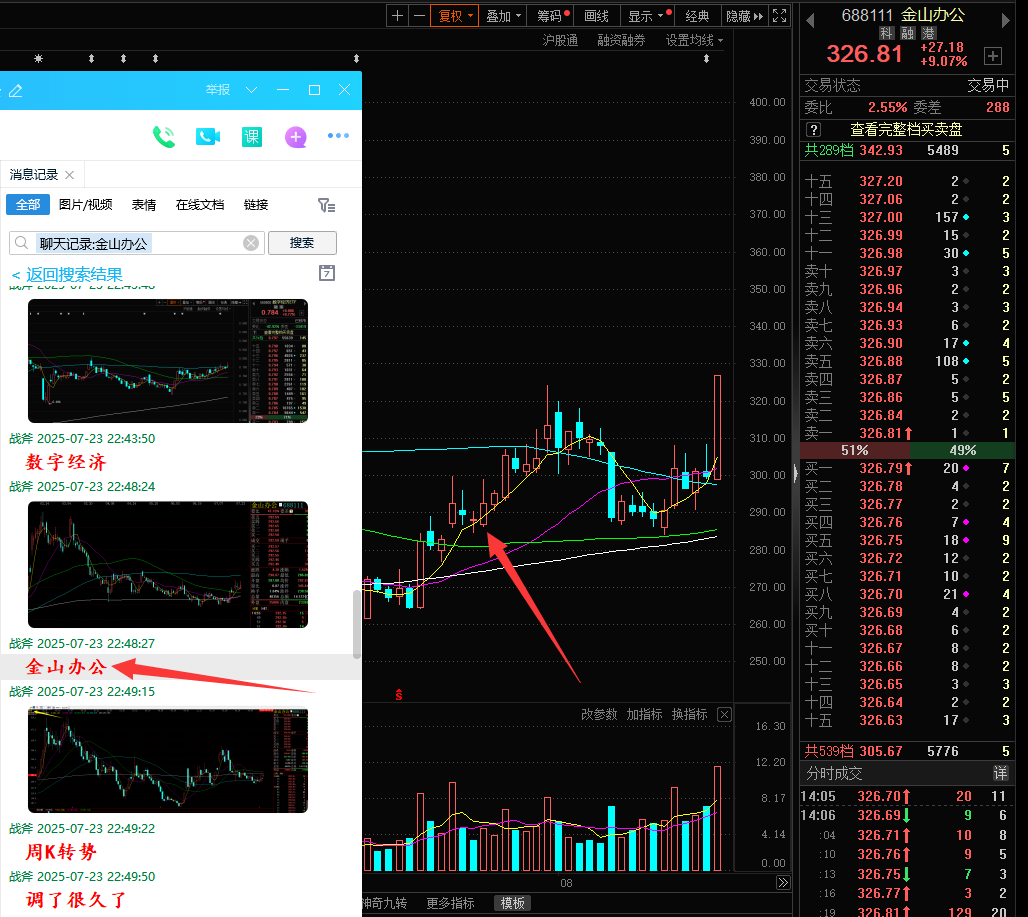
Task: Click 改参数 on indicator panel
Action: [x=599, y=714]
